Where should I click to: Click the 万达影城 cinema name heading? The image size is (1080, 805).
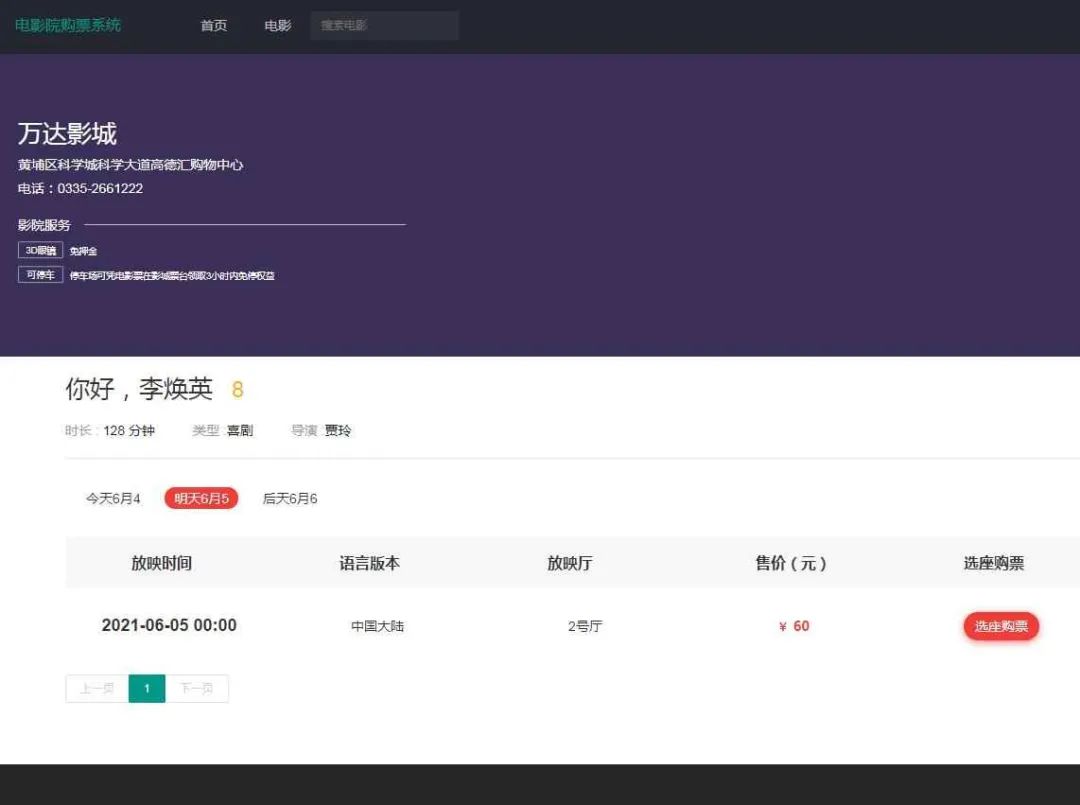coord(67,133)
